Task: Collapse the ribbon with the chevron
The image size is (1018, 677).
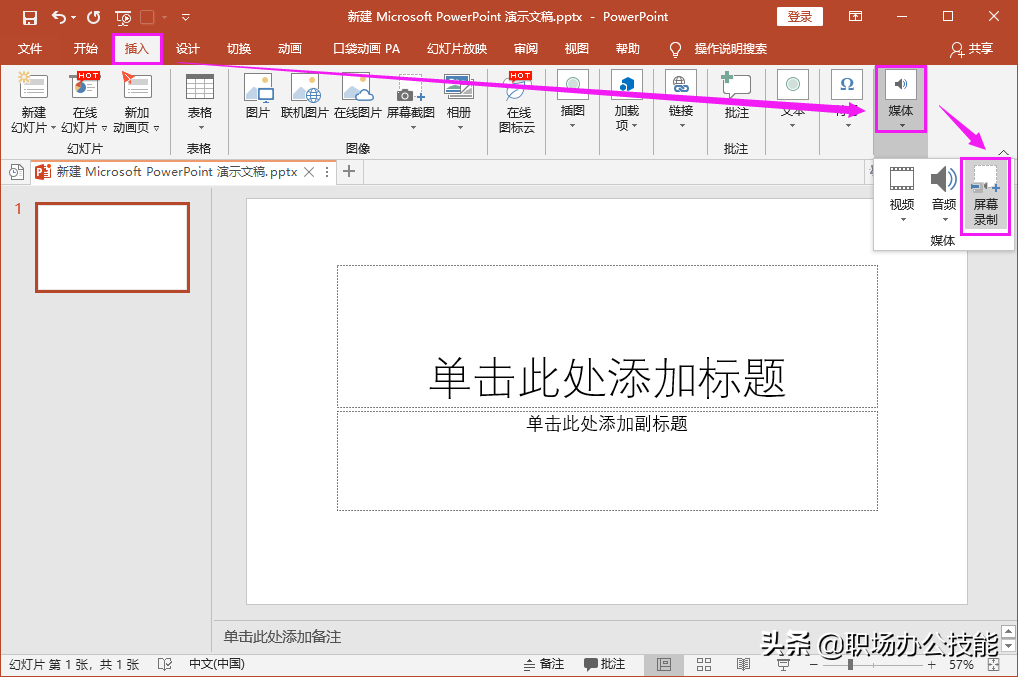Action: (x=1004, y=153)
